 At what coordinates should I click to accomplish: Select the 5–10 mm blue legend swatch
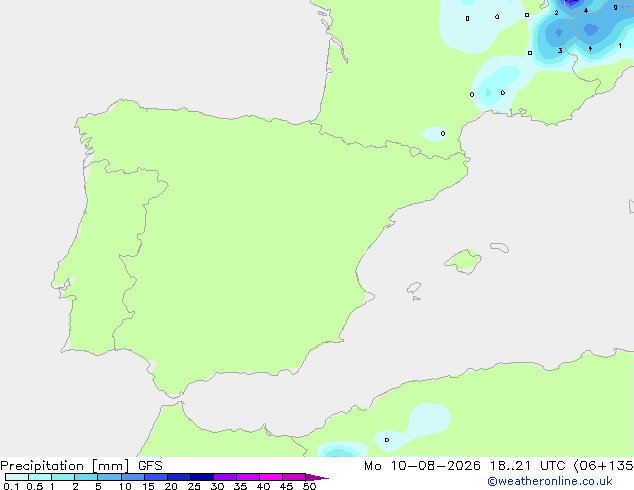coord(109,477)
